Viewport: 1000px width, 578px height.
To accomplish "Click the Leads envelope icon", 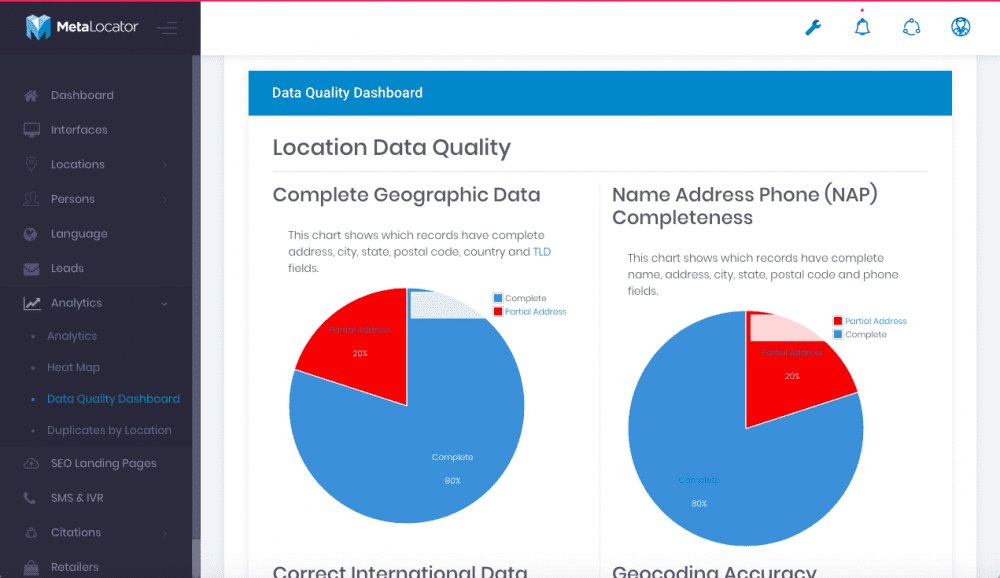I will [31, 269].
